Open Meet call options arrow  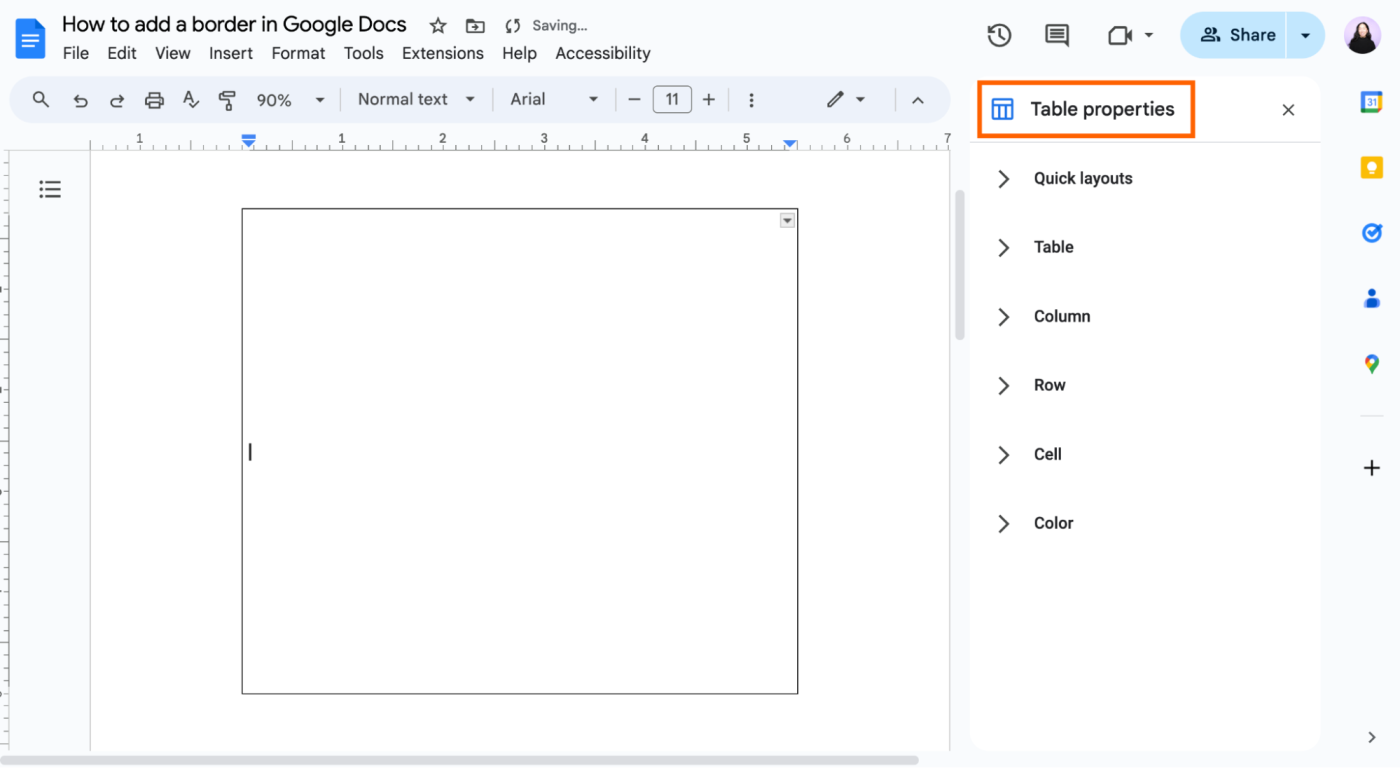pyautogui.click(x=1148, y=35)
